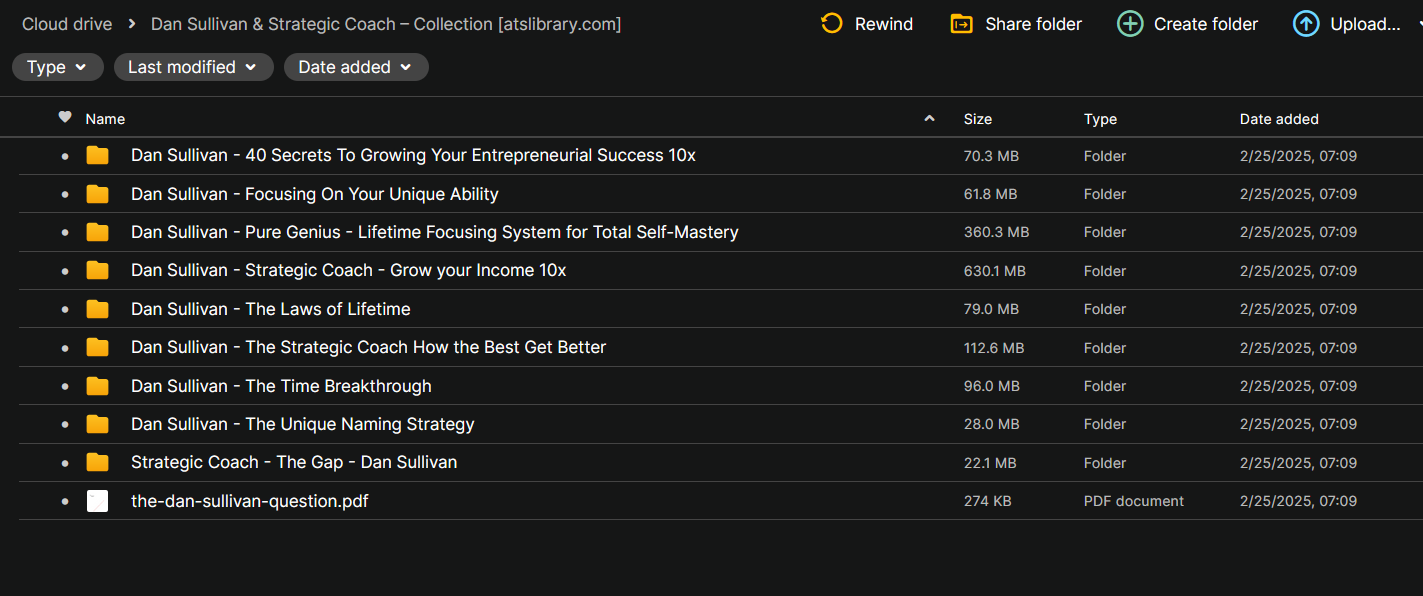This screenshot has height=596, width=1423.
Task: Expand the Upload options arrow
Action: click(x=1419, y=22)
